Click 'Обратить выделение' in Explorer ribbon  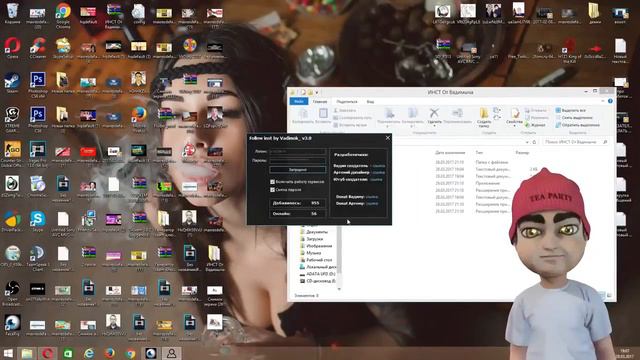click(577, 125)
